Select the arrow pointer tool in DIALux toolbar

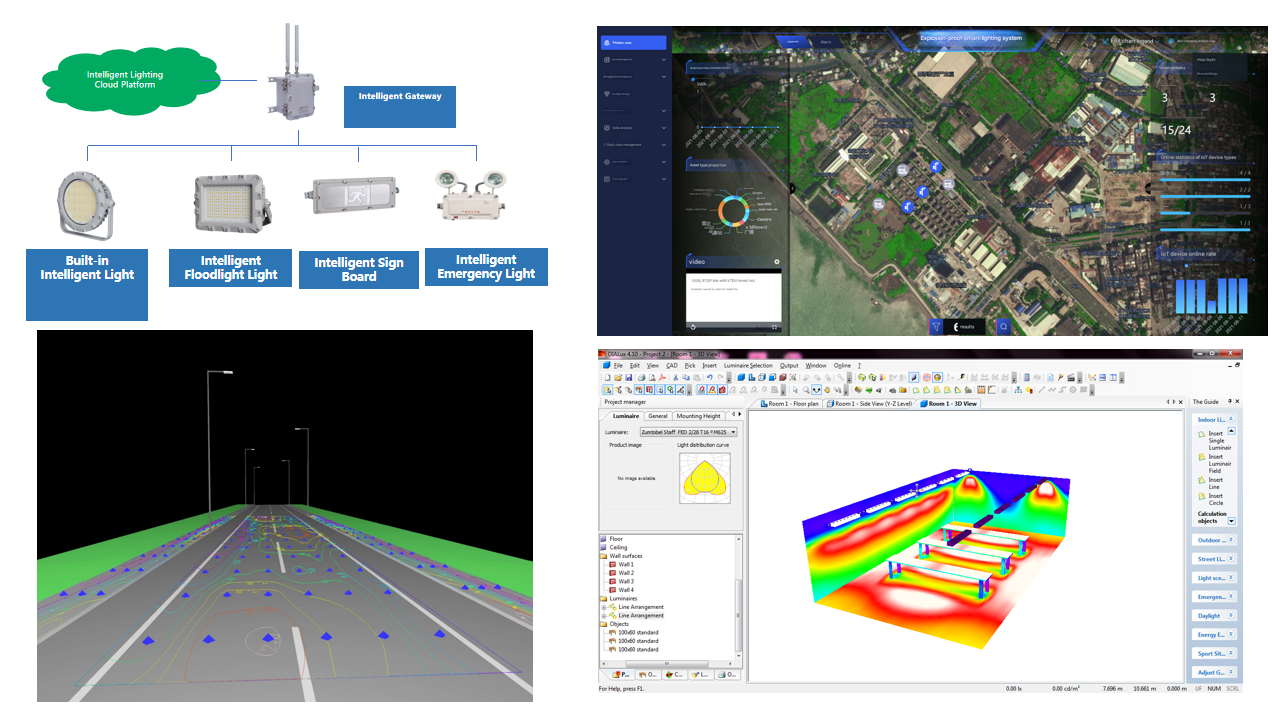795,390
